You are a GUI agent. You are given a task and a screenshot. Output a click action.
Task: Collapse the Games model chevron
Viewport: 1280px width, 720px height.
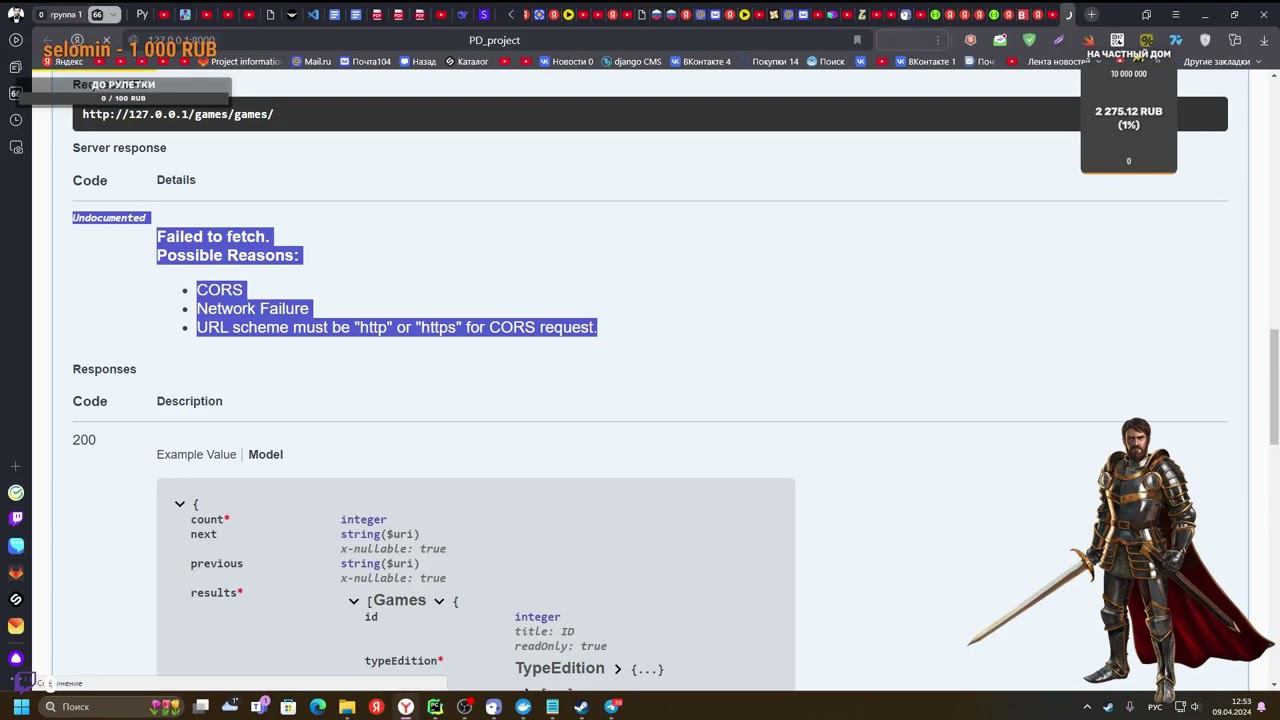click(439, 601)
